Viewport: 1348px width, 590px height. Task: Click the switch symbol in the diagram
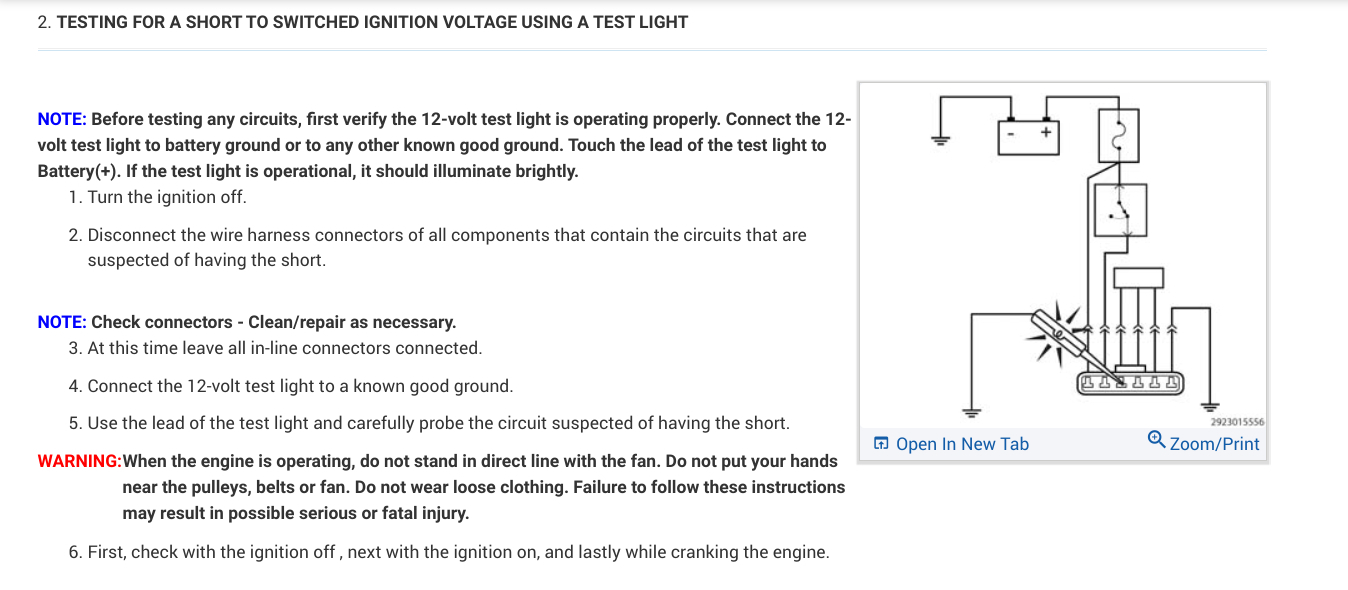tap(1120, 210)
